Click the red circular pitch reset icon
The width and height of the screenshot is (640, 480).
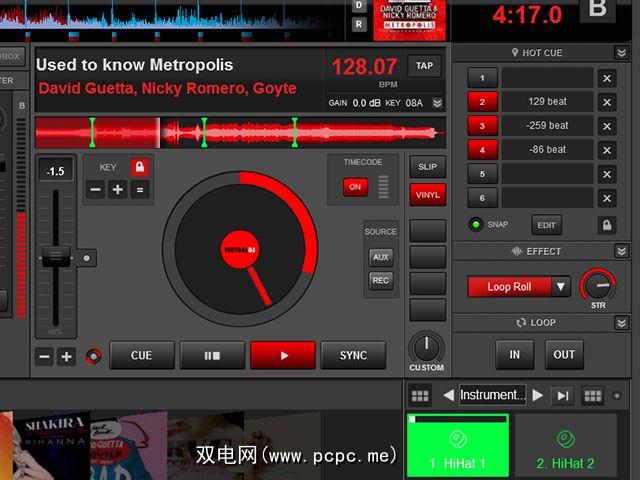tap(94, 356)
